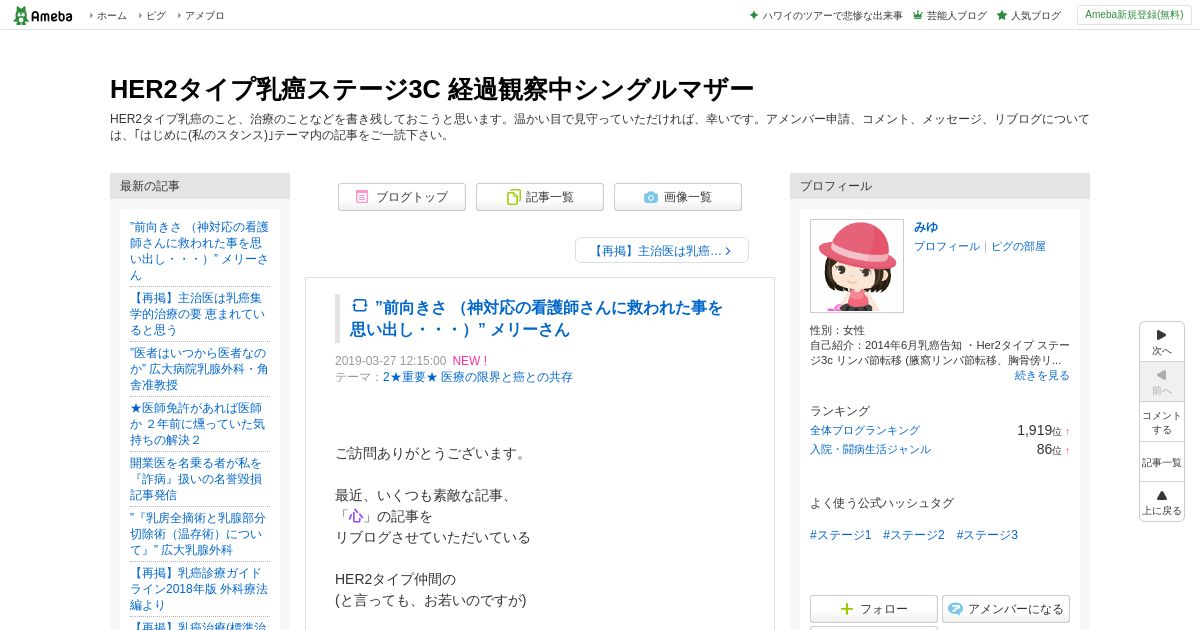Viewport: 1200px width, 630px height.
Task: Open sidebar article "前向きさ（神対応の看護師さんに救われた…
Action: tap(199, 251)
